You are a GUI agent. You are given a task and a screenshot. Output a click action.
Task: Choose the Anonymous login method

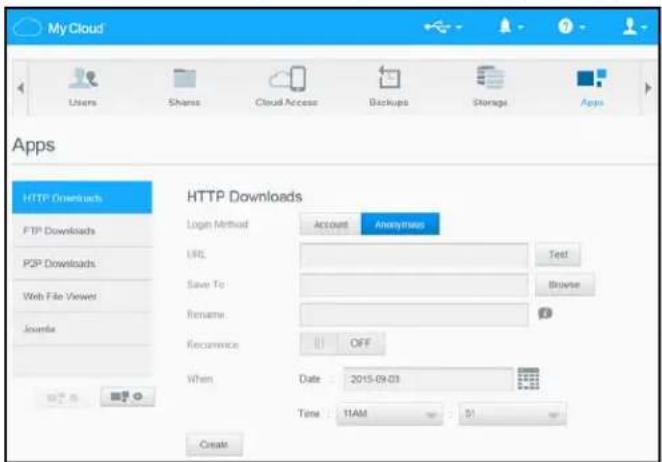400,224
